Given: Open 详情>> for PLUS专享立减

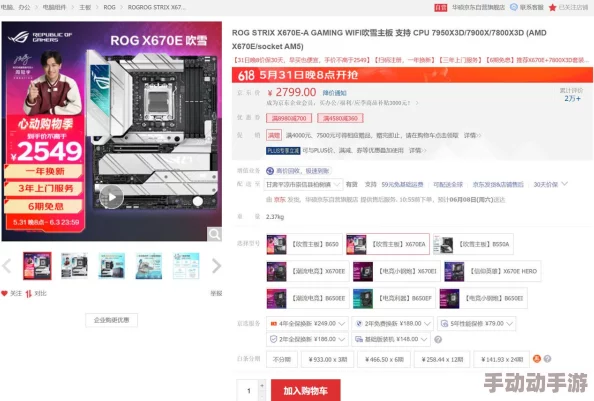Looking at the screenshot, I should pos(417,150).
